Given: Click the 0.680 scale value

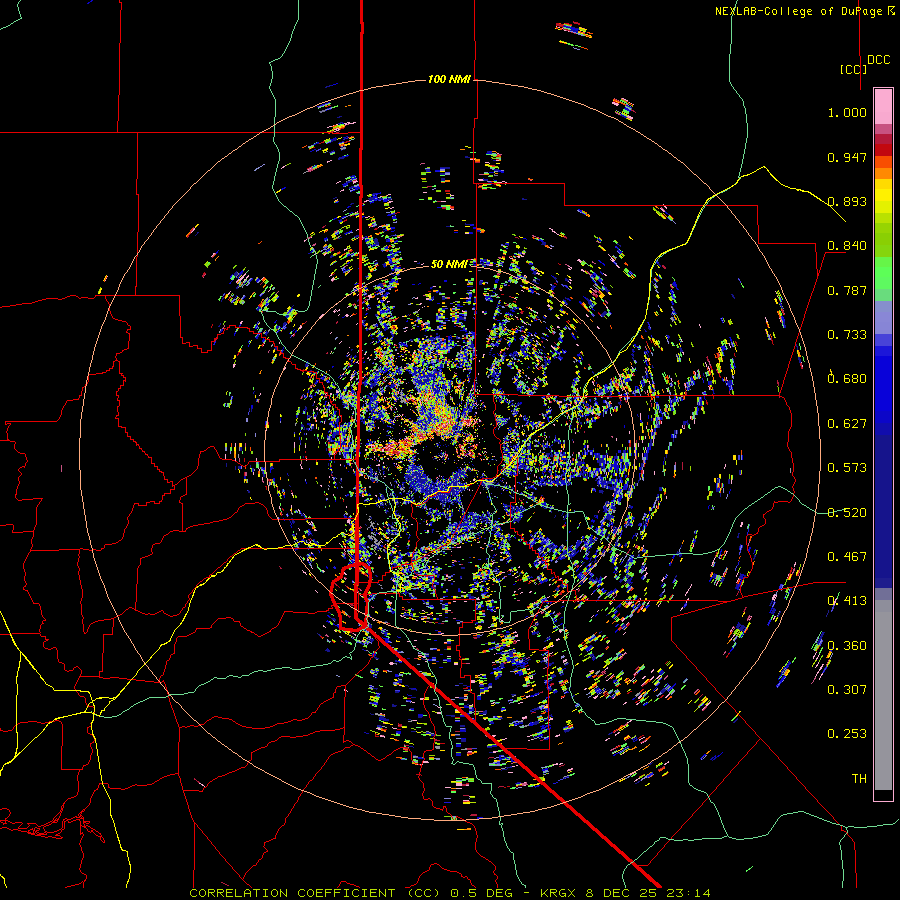Looking at the screenshot, I should coord(847,379).
